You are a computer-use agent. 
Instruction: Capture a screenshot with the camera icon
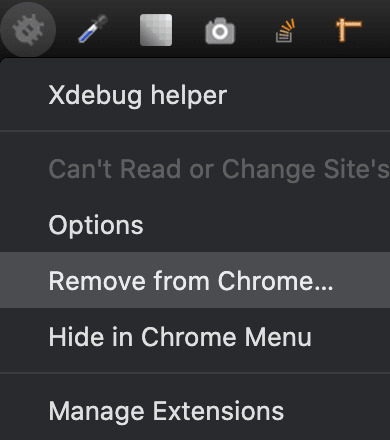point(220,31)
